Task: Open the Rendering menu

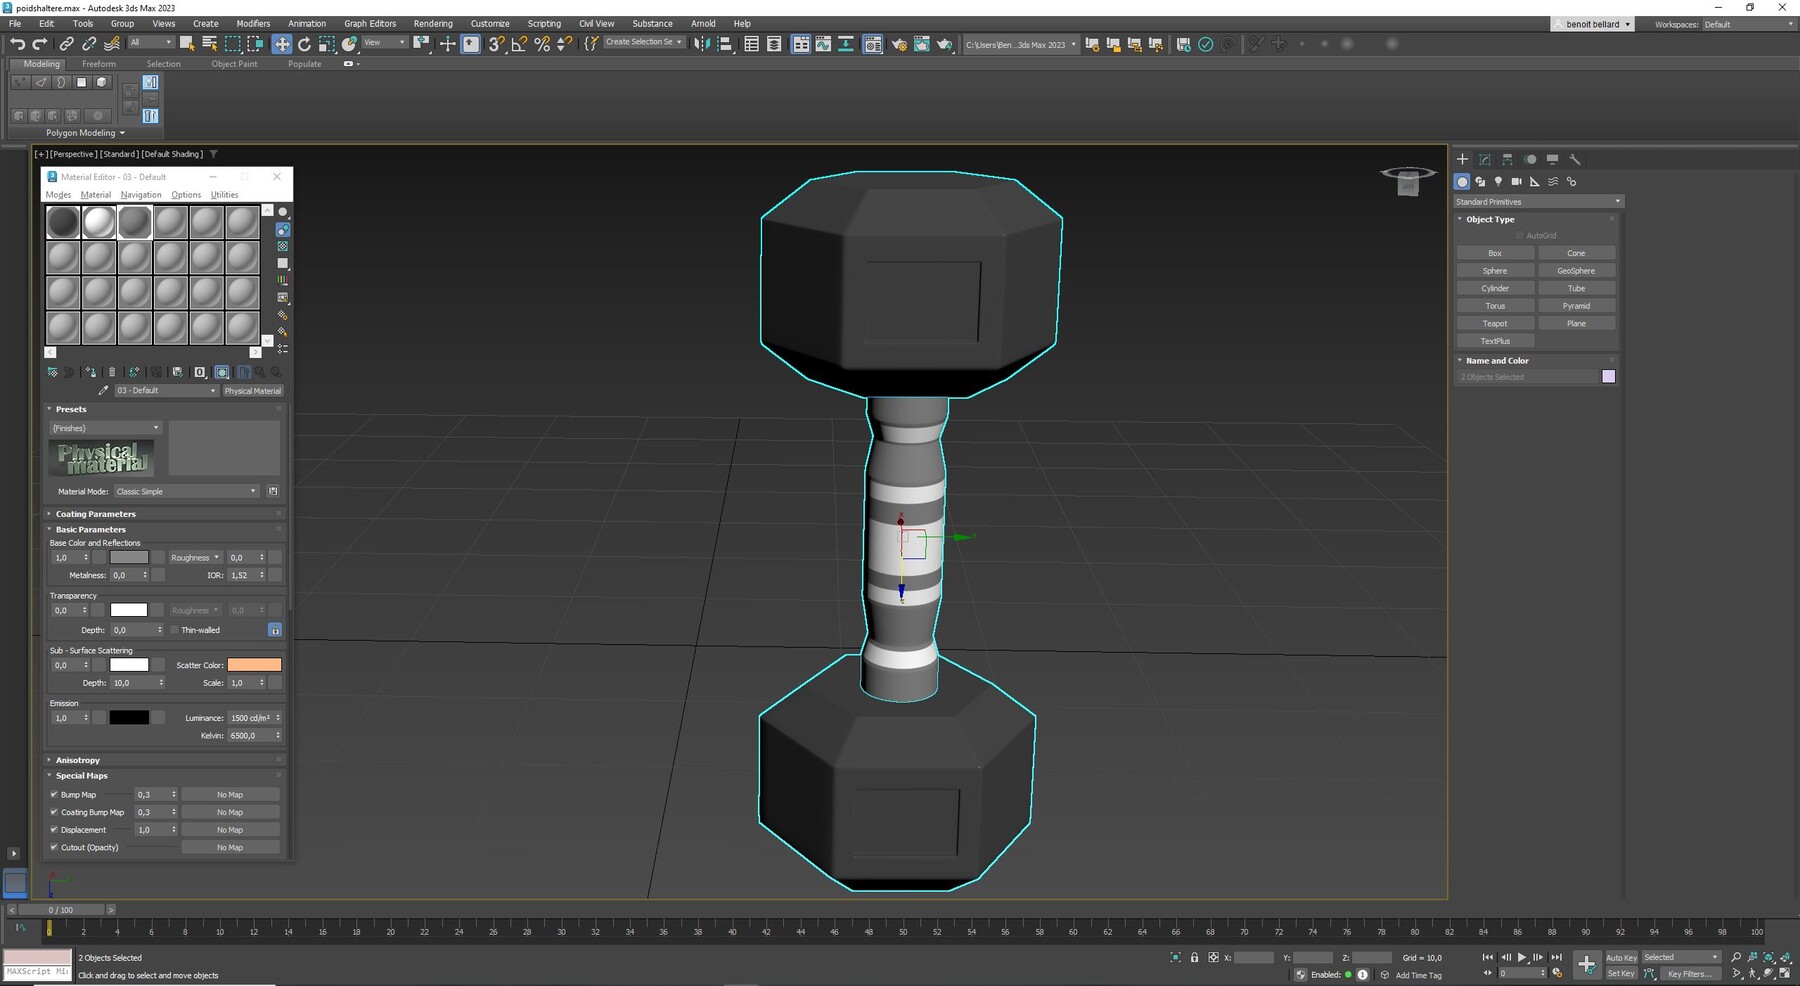Action: [x=433, y=23]
